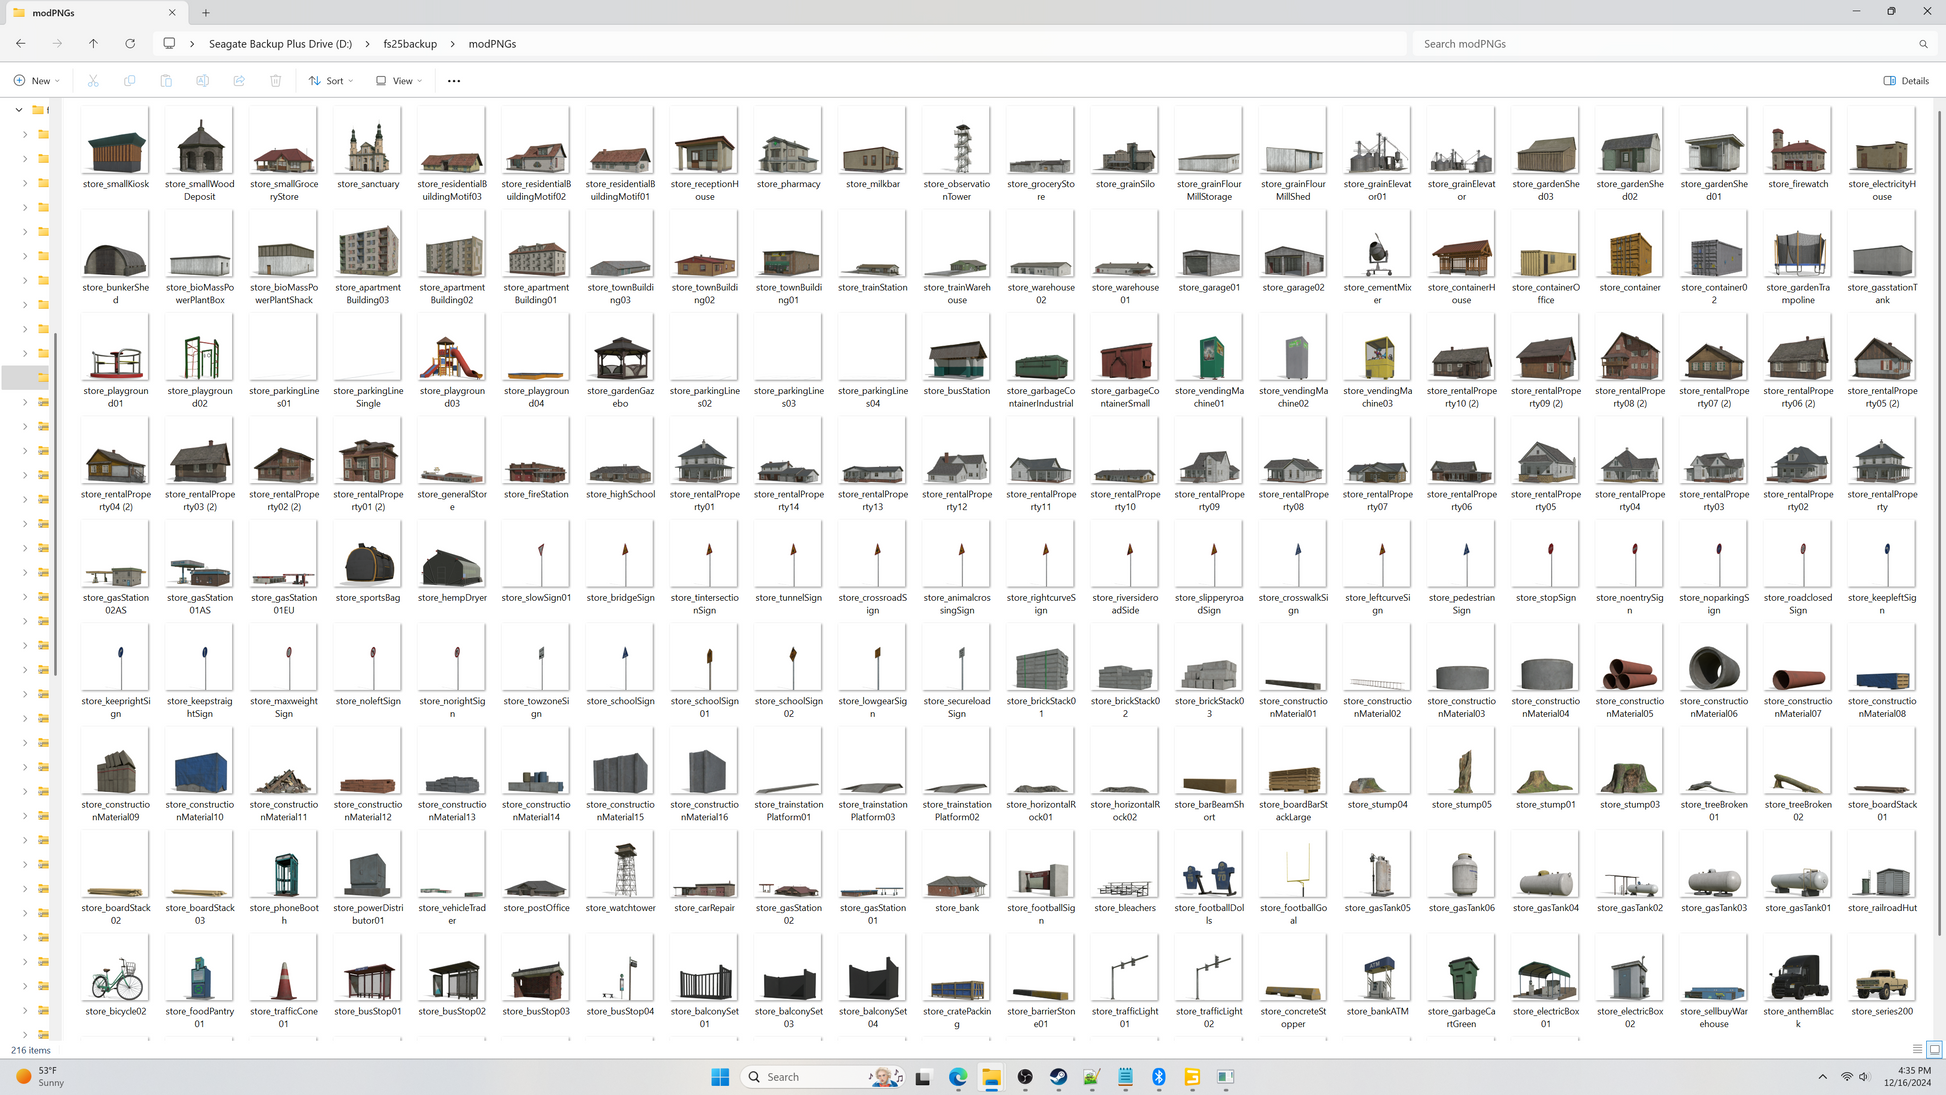This screenshot has width=1946, height=1095.
Task: Toggle the Details pane
Action: [x=1906, y=81]
